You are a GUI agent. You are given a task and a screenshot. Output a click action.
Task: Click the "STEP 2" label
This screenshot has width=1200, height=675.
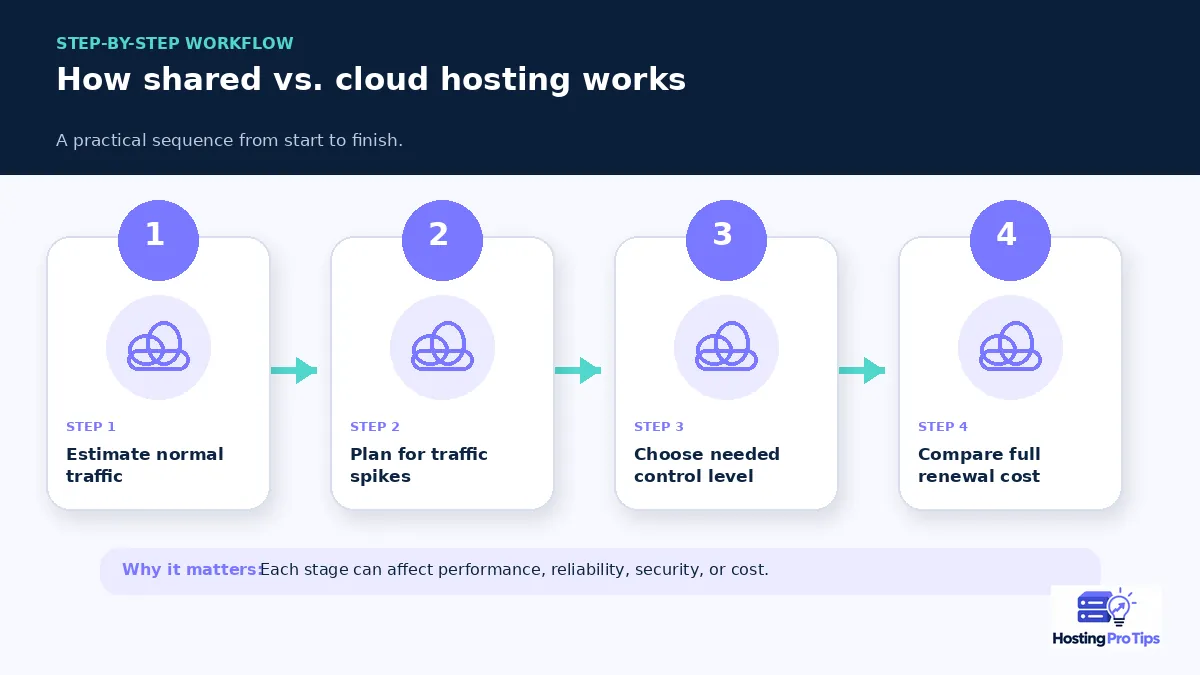[375, 427]
